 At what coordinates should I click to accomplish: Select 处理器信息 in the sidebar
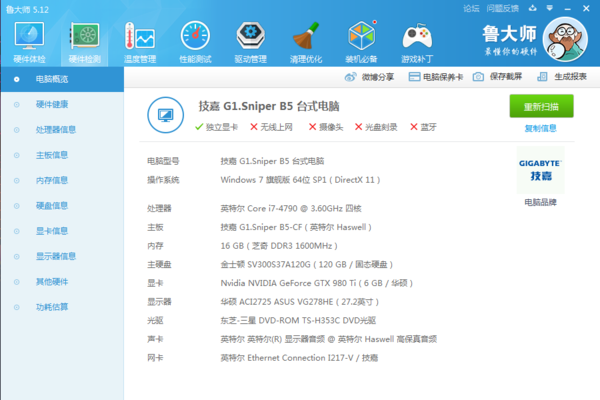(x=56, y=129)
